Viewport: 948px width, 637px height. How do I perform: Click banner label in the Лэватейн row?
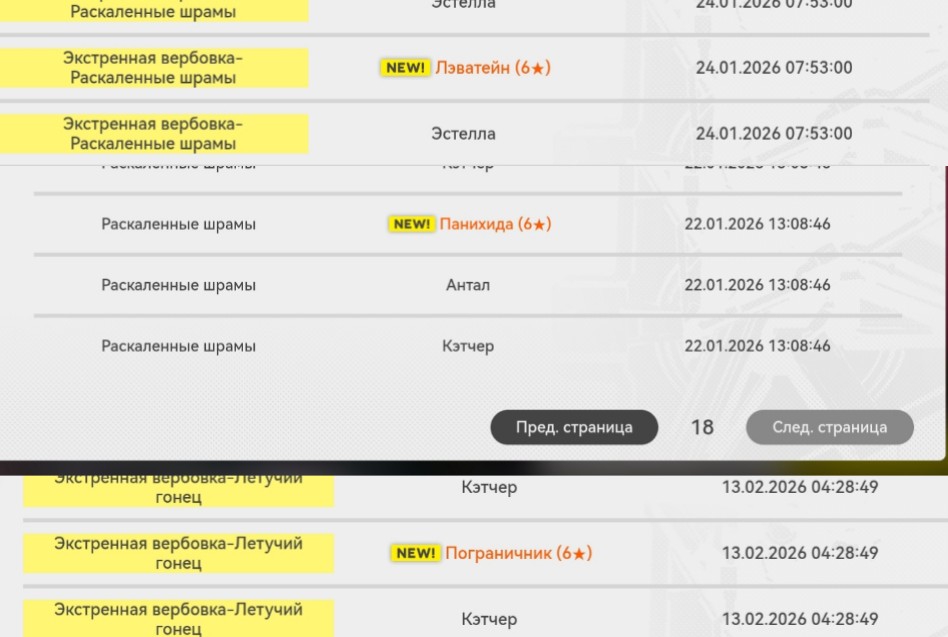154,68
